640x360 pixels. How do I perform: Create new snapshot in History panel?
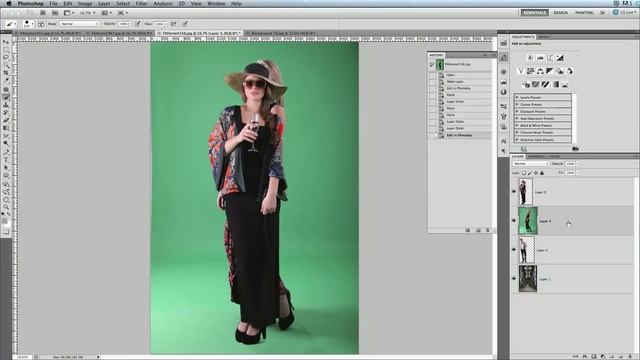478,230
